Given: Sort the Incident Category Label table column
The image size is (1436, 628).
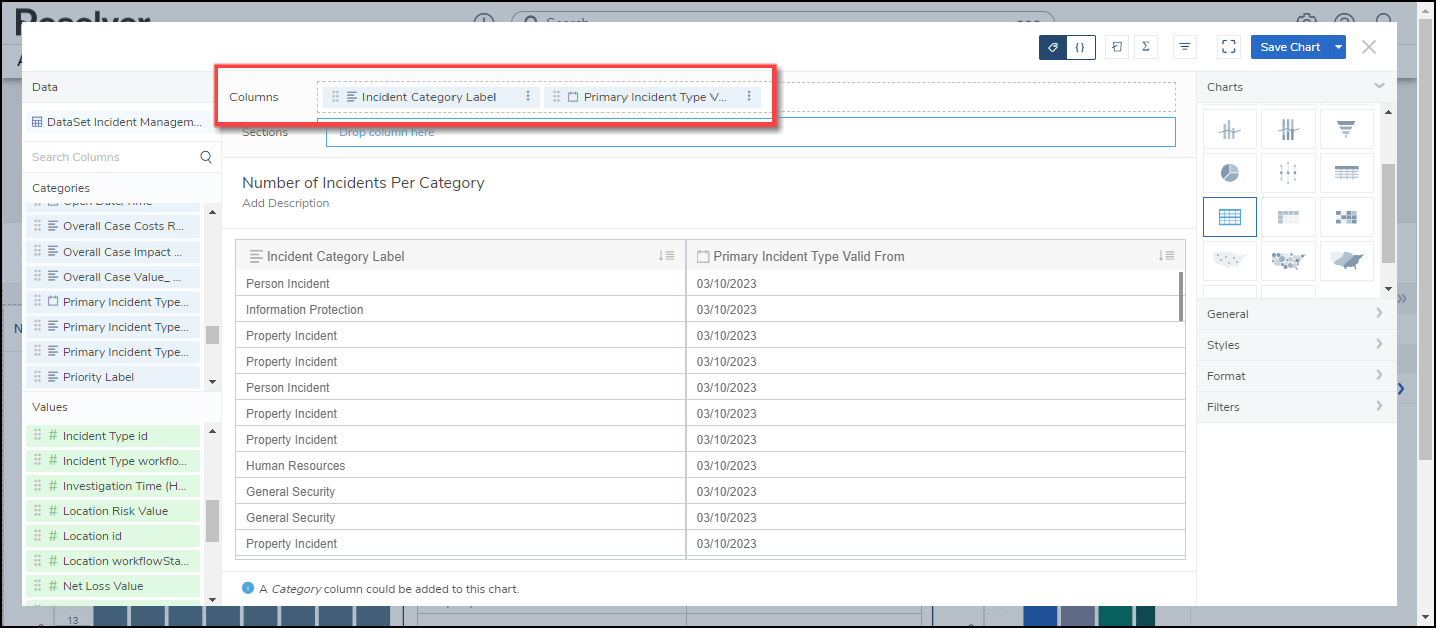Looking at the screenshot, I should (x=666, y=256).
